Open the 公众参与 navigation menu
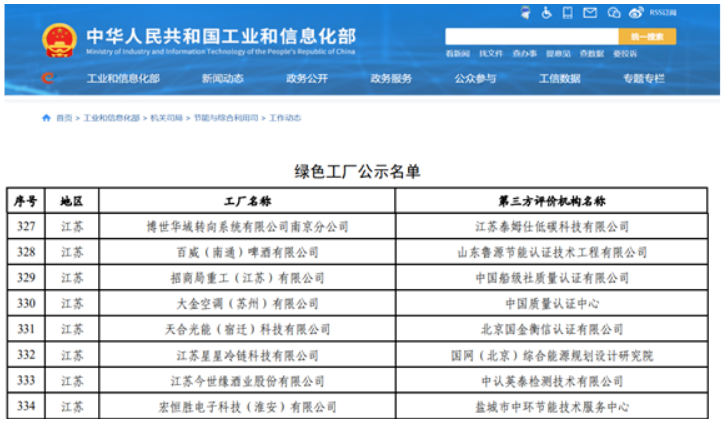 (475, 78)
